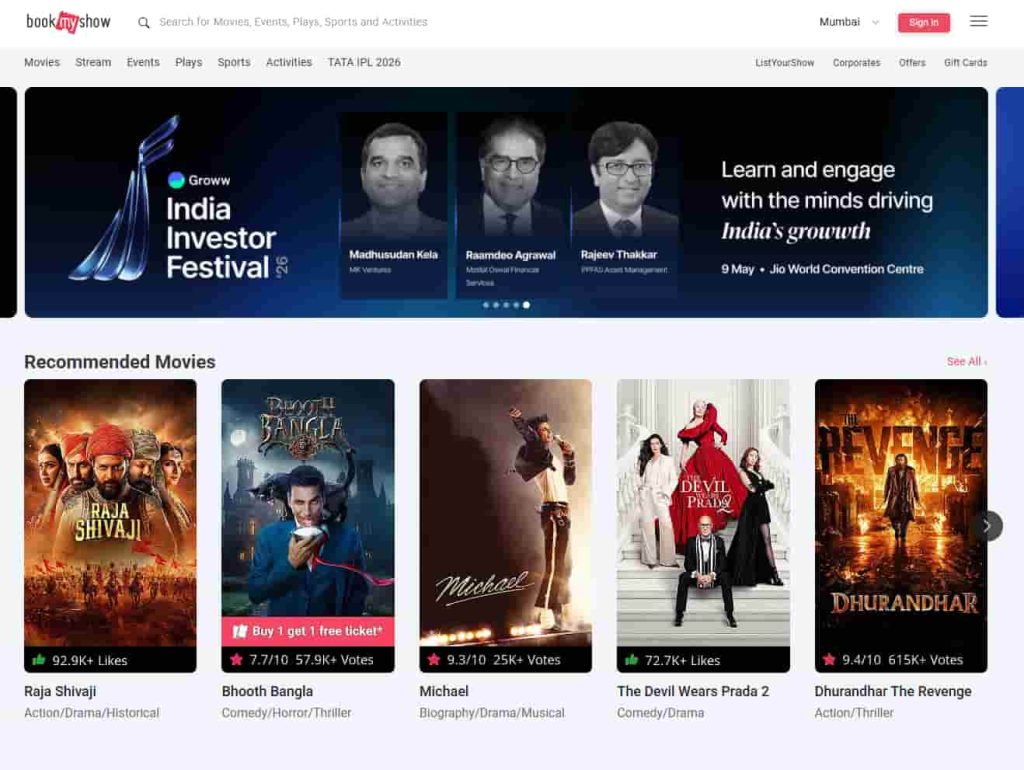Select first carousel dot indicator

486,305
